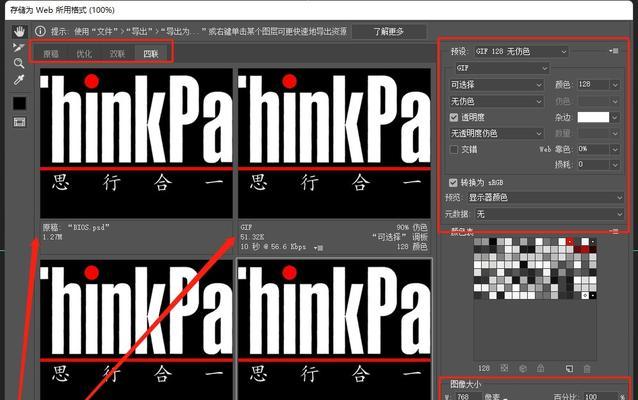Click the 损耗 value field
The image size is (638, 400).
click(593, 164)
